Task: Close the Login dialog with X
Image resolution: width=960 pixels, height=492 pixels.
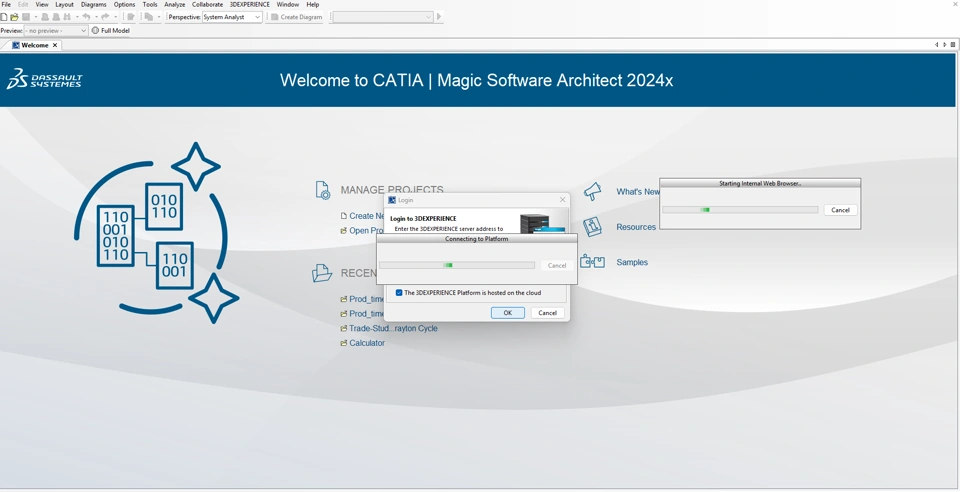Action: pyautogui.click(x=563, y=199)
